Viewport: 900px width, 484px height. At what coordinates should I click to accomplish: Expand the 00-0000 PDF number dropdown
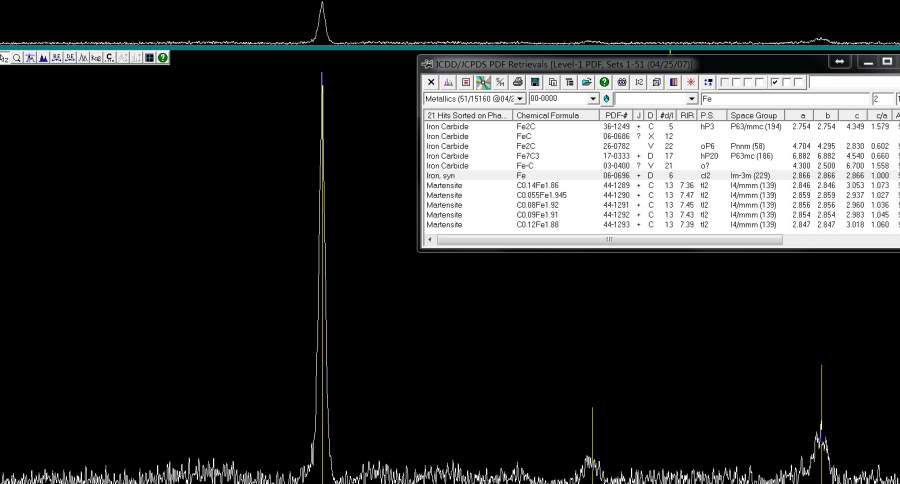coord(593,99)
